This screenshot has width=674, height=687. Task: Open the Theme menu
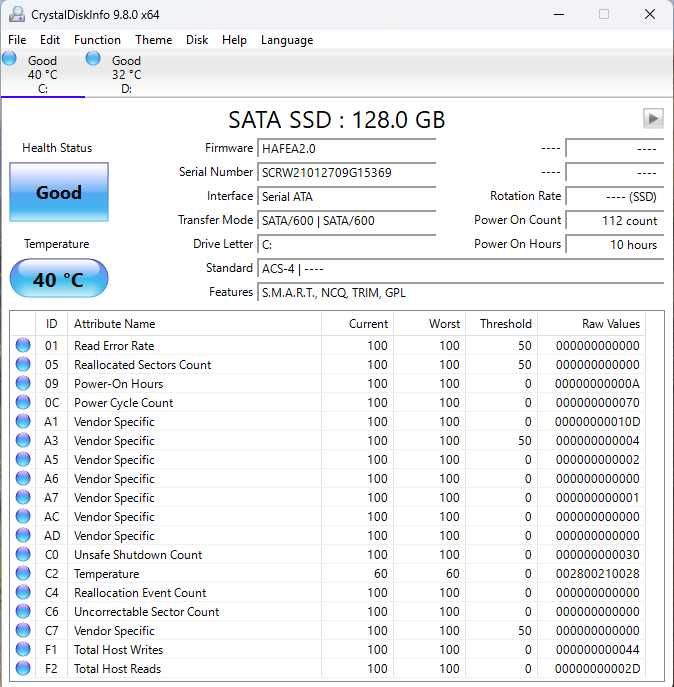click(x=153, y=40)
